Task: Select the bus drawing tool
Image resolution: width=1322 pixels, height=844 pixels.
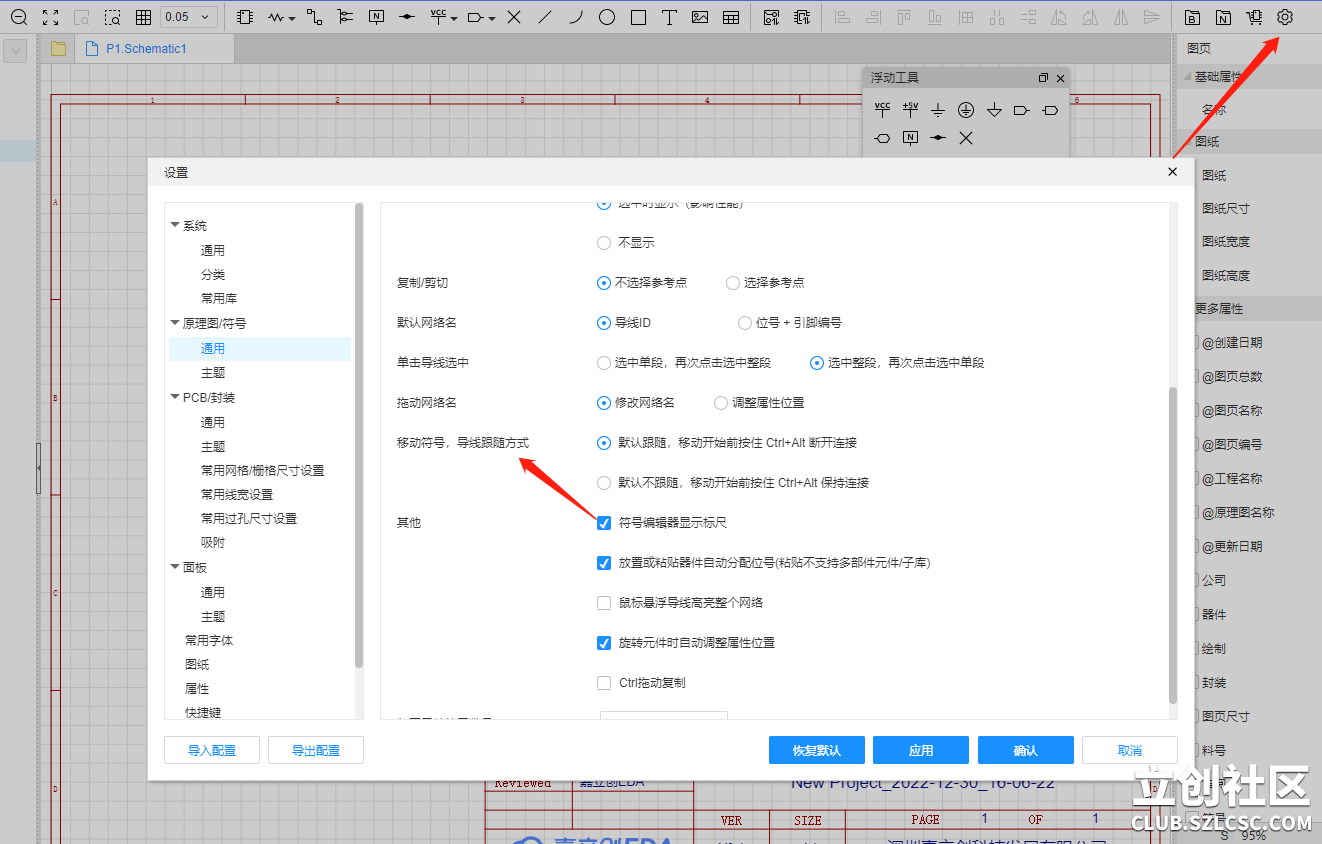Action: coord(345,17)
